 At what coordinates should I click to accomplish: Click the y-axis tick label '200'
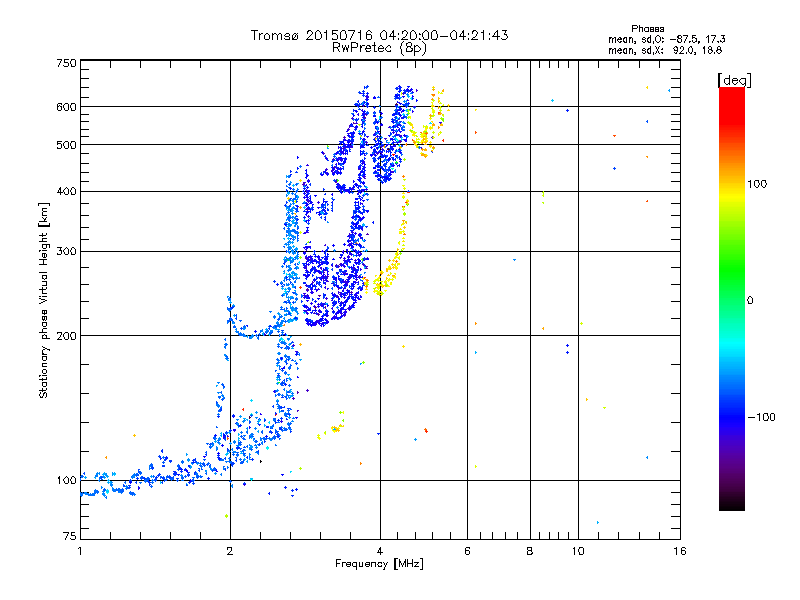click(66, 336)
